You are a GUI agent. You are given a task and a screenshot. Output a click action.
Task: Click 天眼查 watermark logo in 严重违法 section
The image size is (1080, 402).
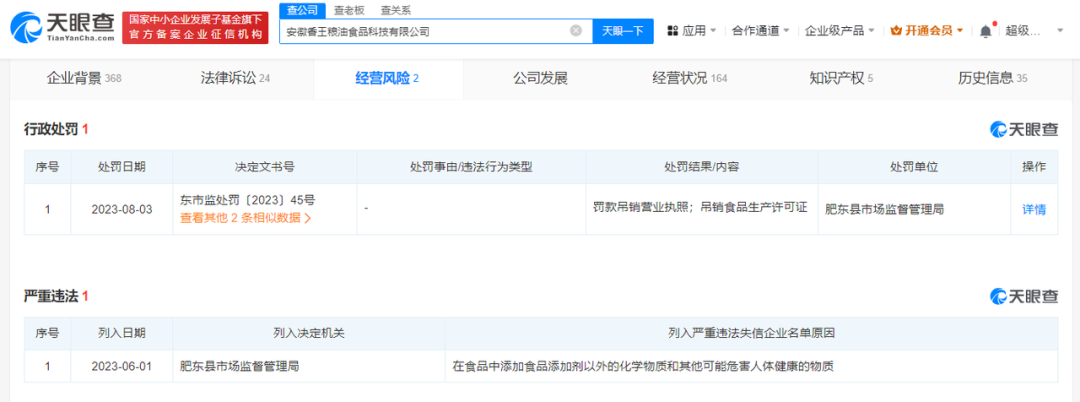pyautogui.click(x=1024, y=296)
